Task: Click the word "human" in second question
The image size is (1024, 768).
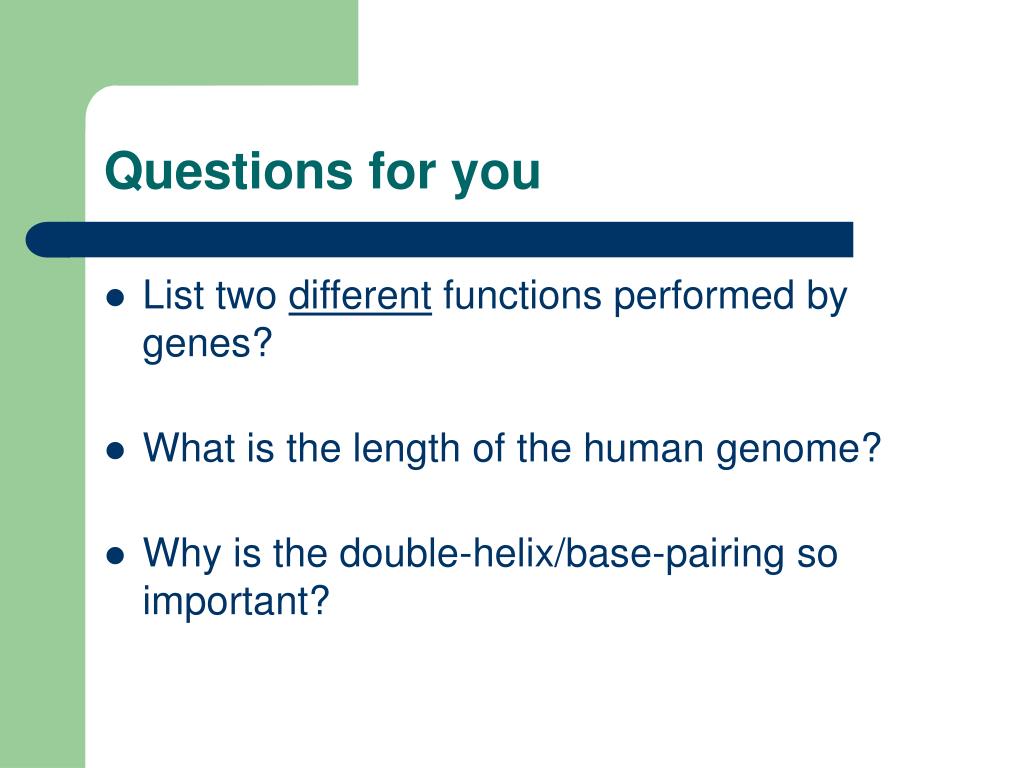Action: coord(643,448)
